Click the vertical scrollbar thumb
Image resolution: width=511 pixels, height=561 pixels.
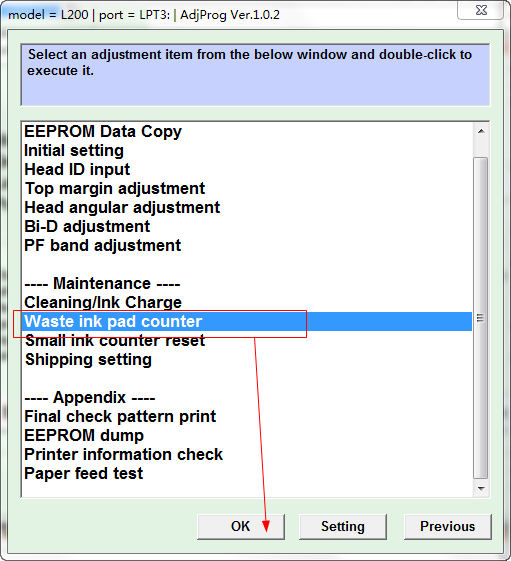click(x=481, y=318)
